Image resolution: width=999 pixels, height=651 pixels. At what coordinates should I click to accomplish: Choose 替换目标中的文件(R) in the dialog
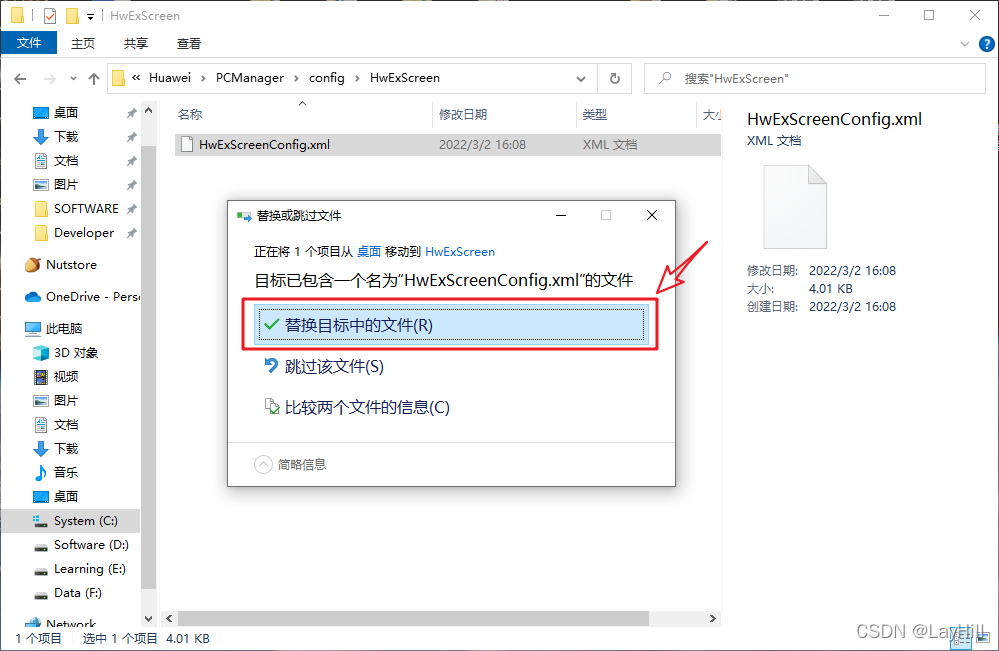[x=450, y=326]
